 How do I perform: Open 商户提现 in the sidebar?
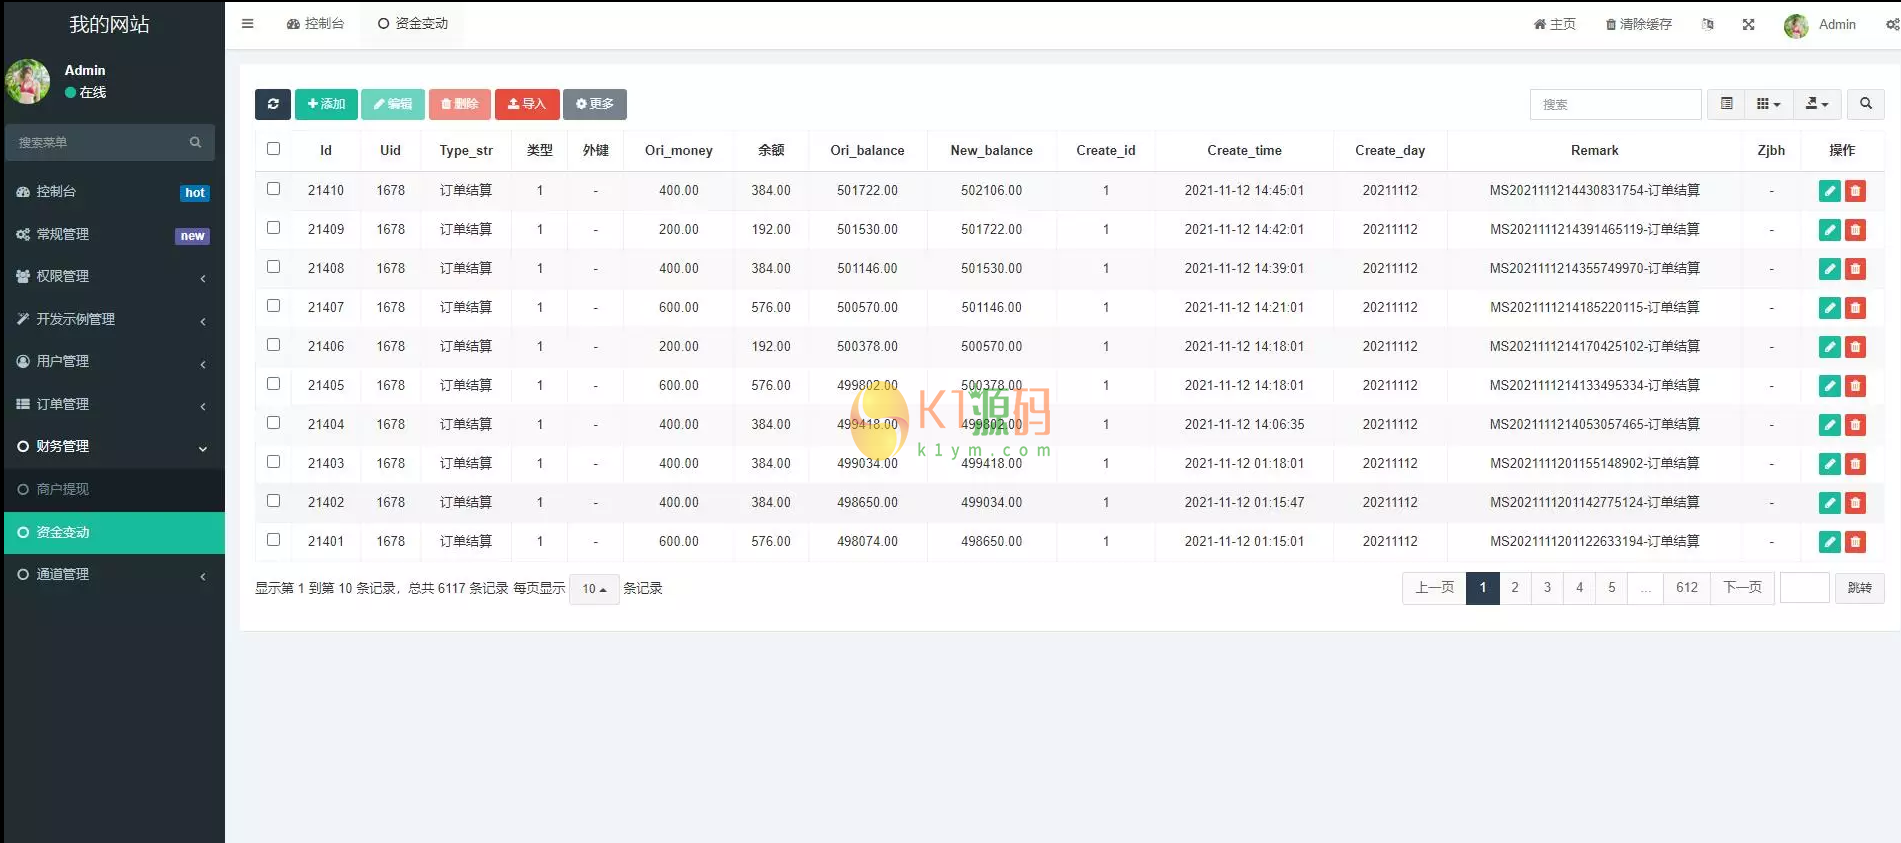coord(63,489)
